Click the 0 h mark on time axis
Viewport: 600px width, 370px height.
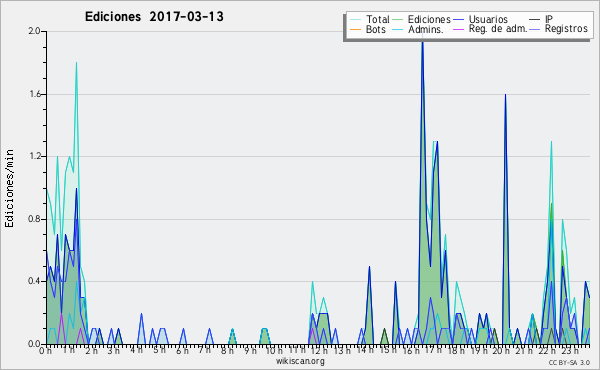pyautogui.click(x=45, y=350)
